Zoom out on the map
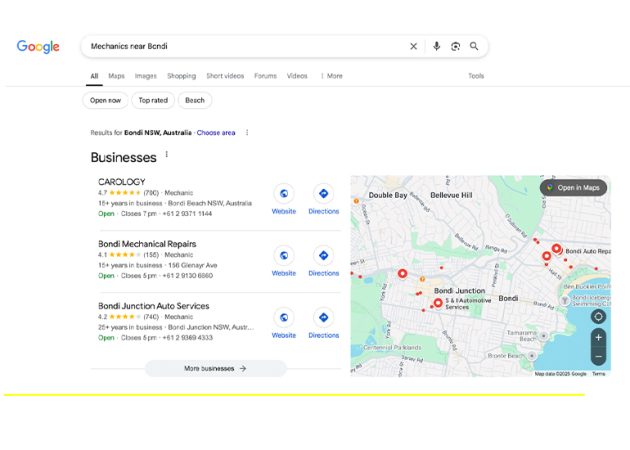This screenshot has width=630, height=450. 598,356
